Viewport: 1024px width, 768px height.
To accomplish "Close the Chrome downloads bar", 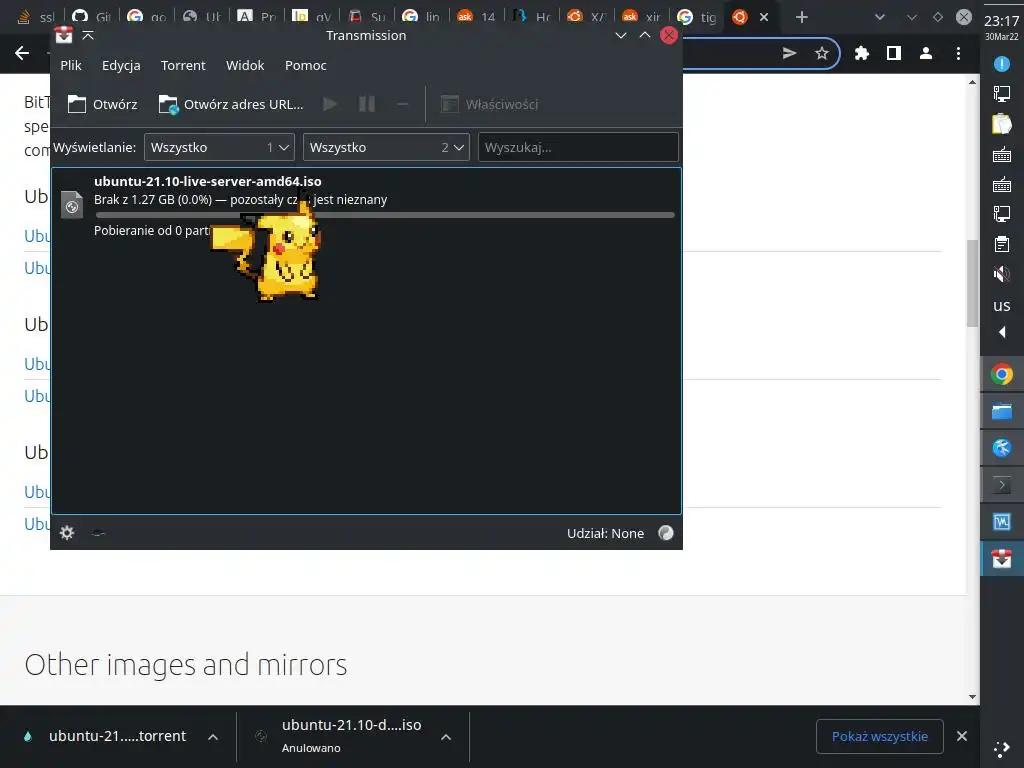I will [962, 736].
